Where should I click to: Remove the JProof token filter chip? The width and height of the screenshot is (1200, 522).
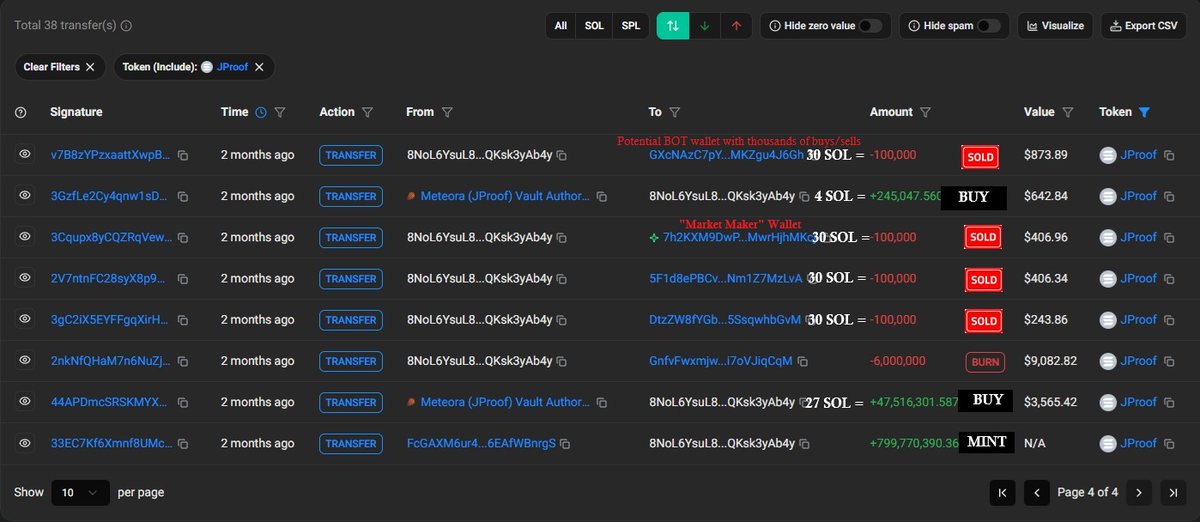point(259,67)
